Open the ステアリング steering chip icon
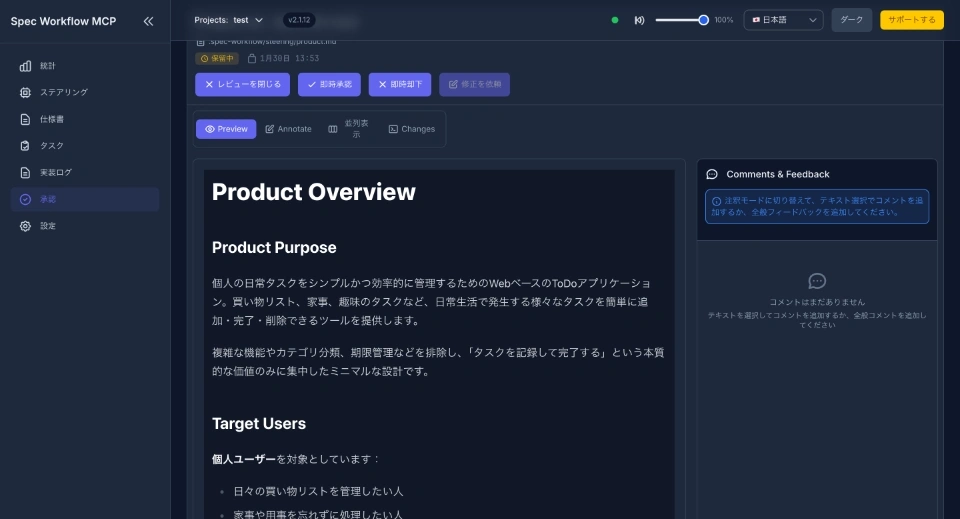This screenshot has width=960, height=519. coord(26,93)
